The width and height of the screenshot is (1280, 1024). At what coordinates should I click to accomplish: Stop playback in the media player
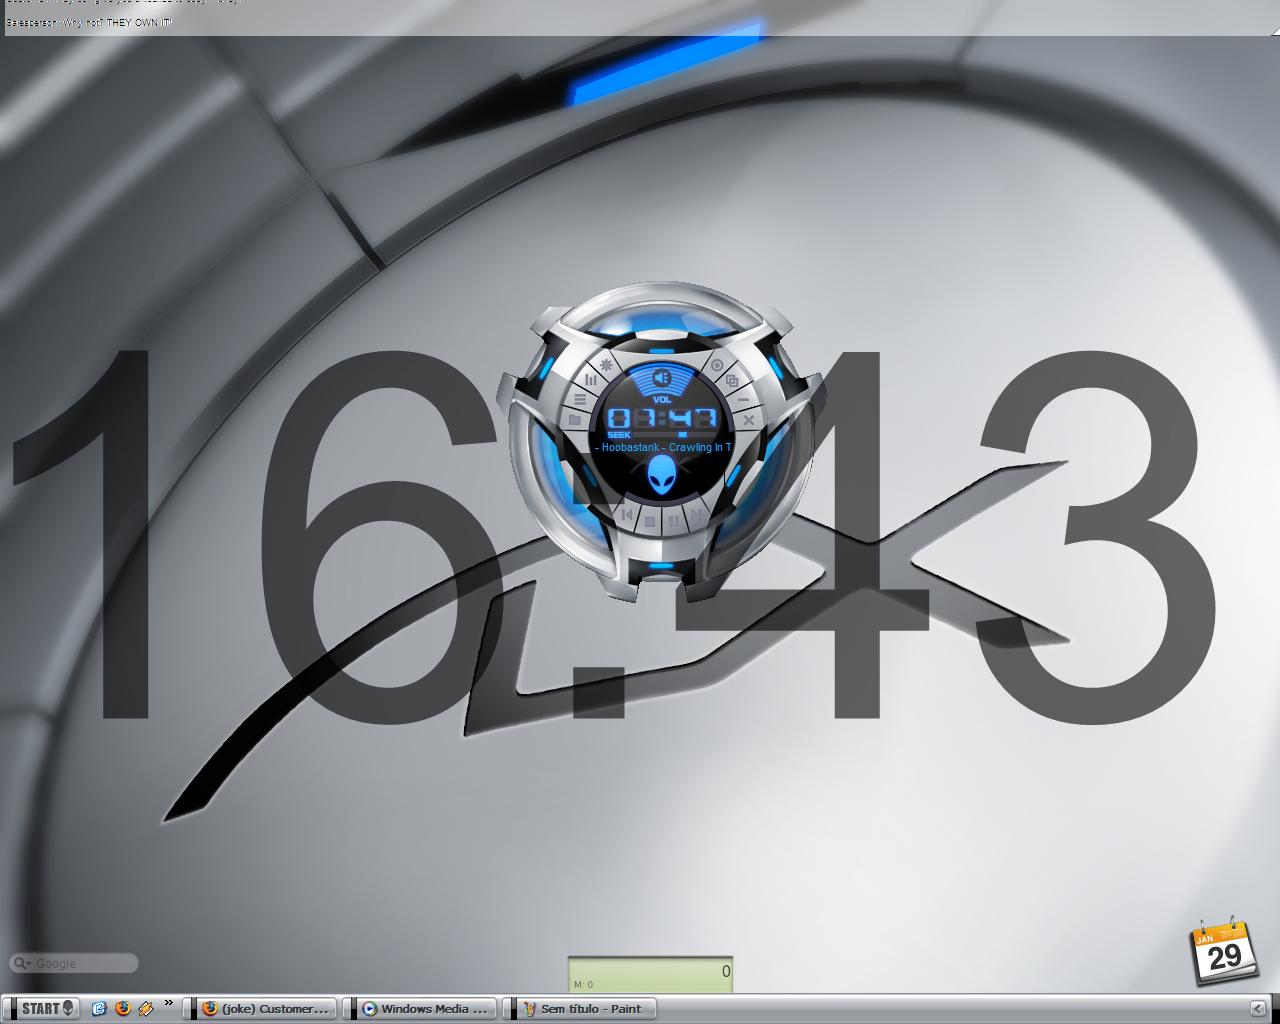pyautogui.click(x=649, y=521)
